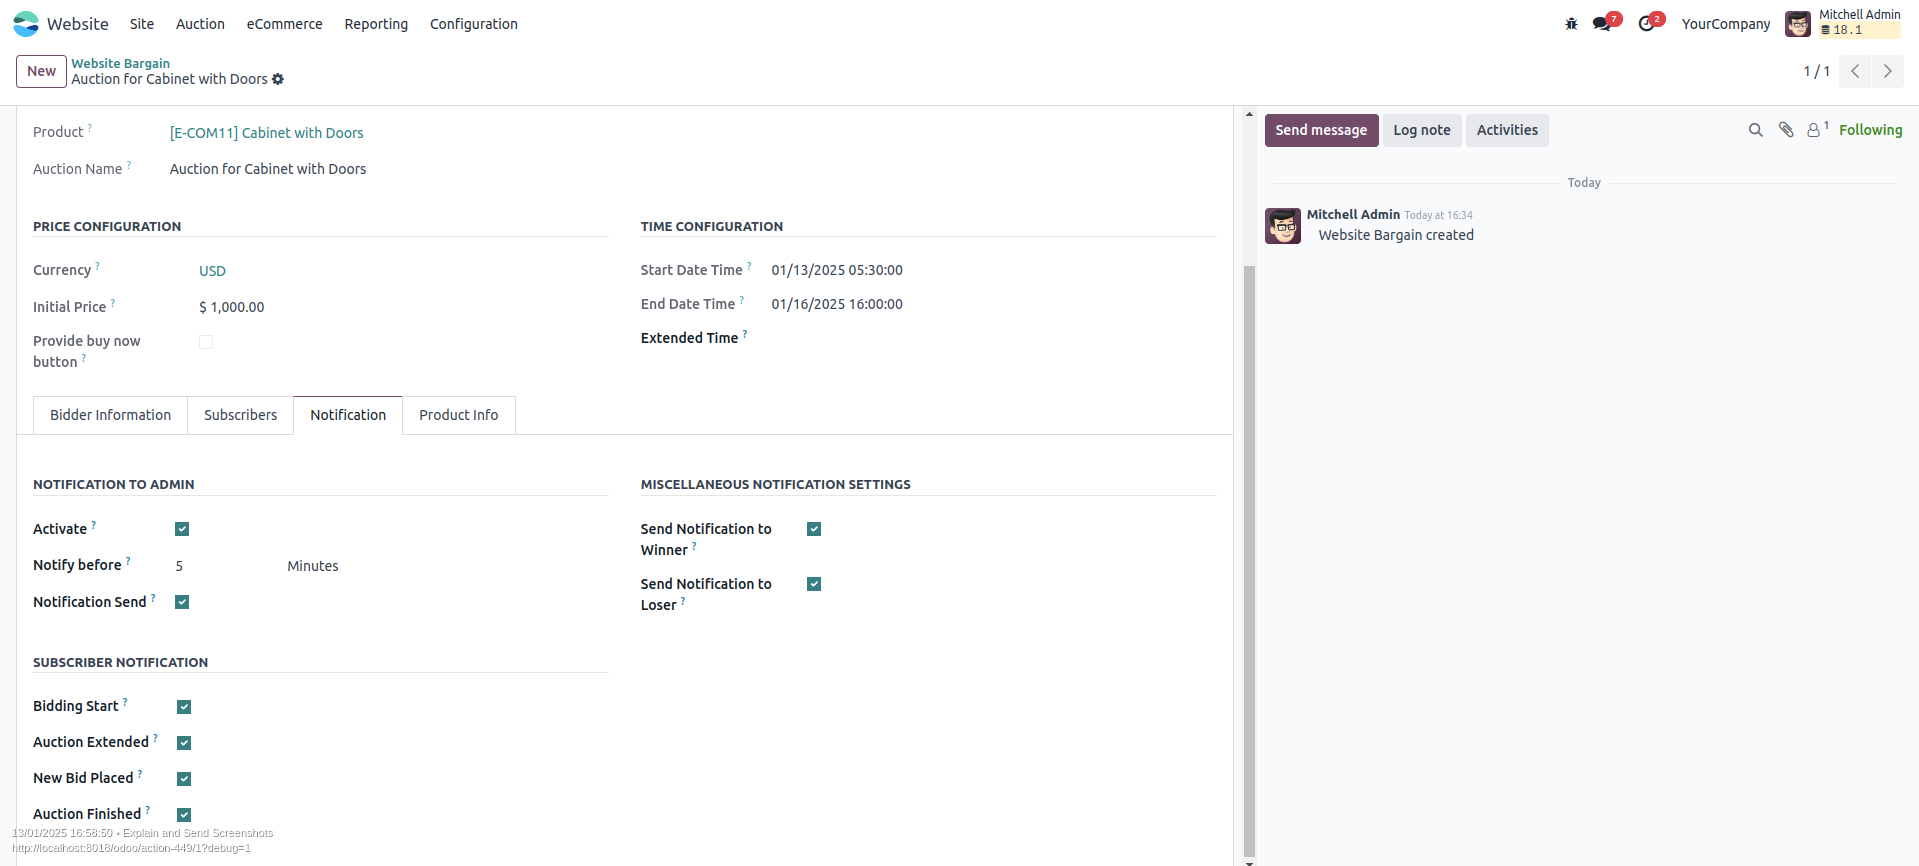The height and width of the screenshot is (866, 1919).
Task: Open the eCommerce menu
Action: pos(285,24)
